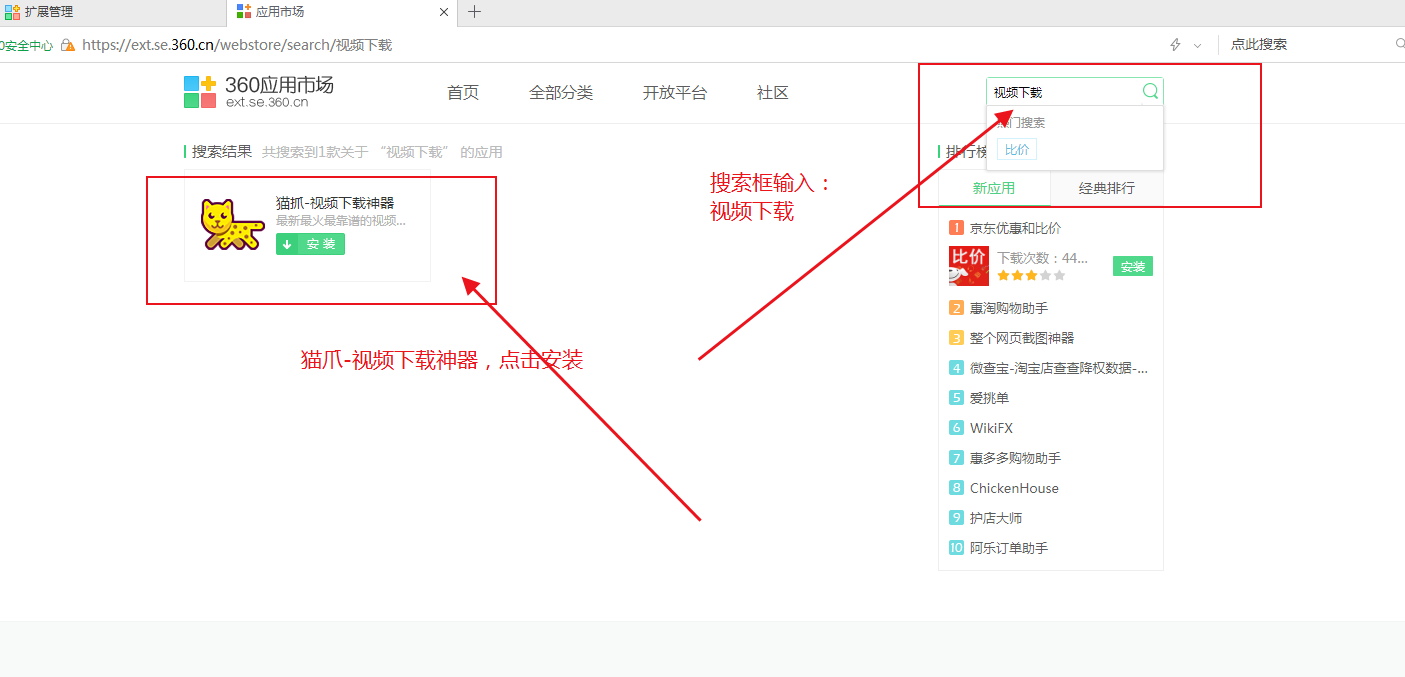Open 整个网页截图神器 in the ranking list
Image resolution: width=1405 pixels, height=677 pixels.
(x=1022, y=338)
